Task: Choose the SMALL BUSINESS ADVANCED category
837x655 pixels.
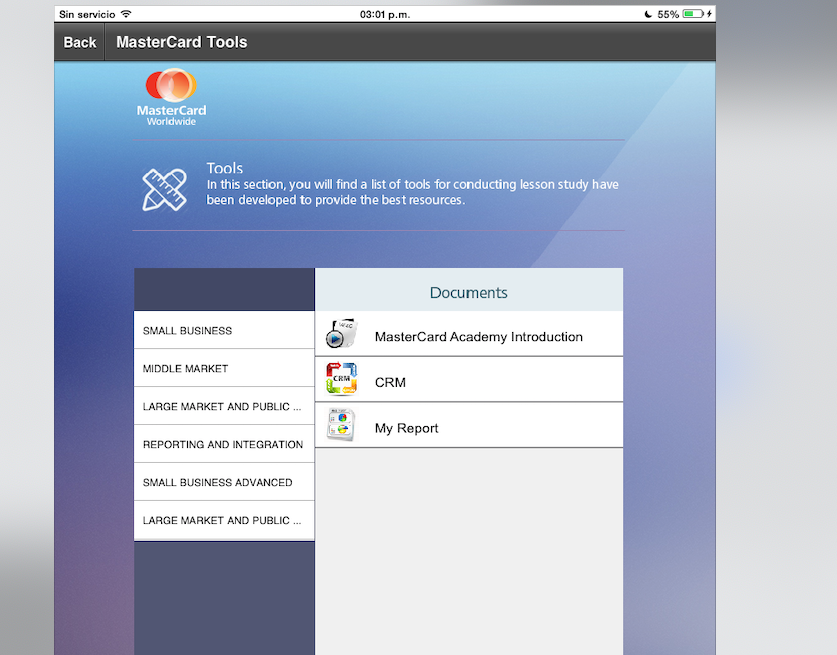Action: tap(224, 482)
